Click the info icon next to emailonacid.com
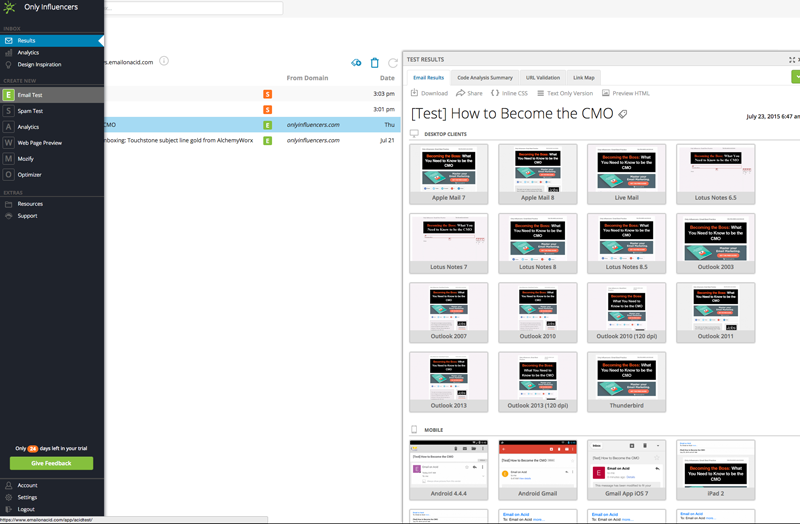Screen dimensions: 800x524 click(164, 61)
